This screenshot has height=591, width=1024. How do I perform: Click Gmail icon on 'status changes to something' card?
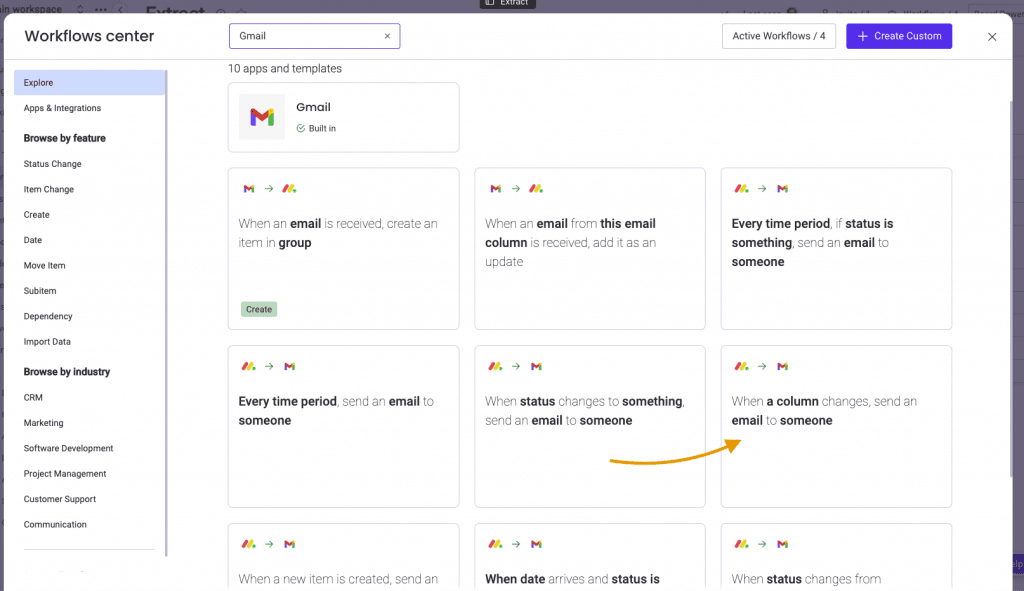tap(536, 366)
